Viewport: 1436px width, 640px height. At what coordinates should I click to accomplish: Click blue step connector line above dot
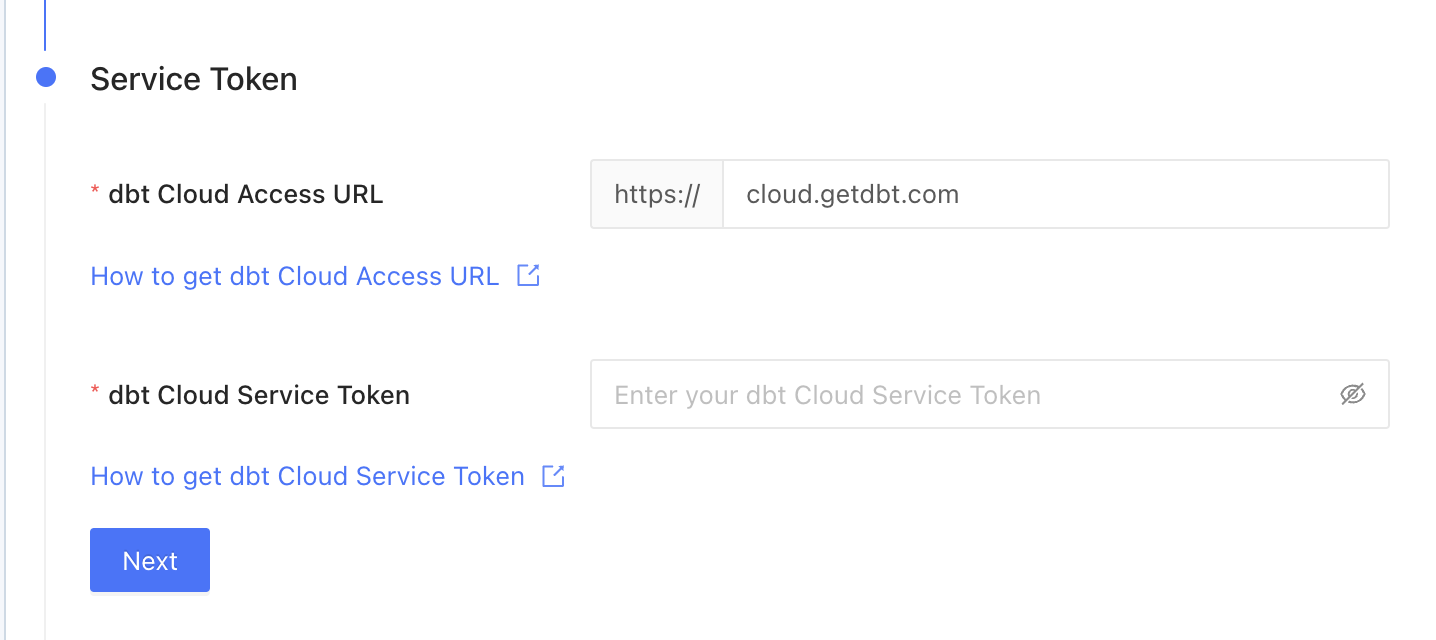click(45, 25)
